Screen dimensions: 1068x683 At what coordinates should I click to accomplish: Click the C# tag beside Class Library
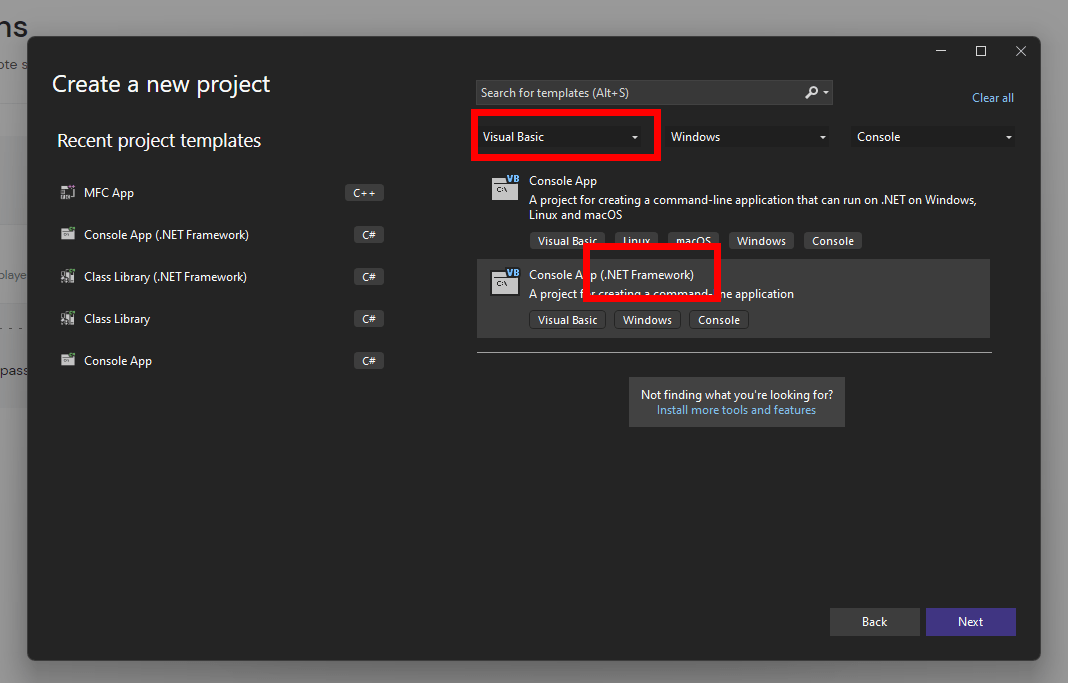[x=368, y=319]
